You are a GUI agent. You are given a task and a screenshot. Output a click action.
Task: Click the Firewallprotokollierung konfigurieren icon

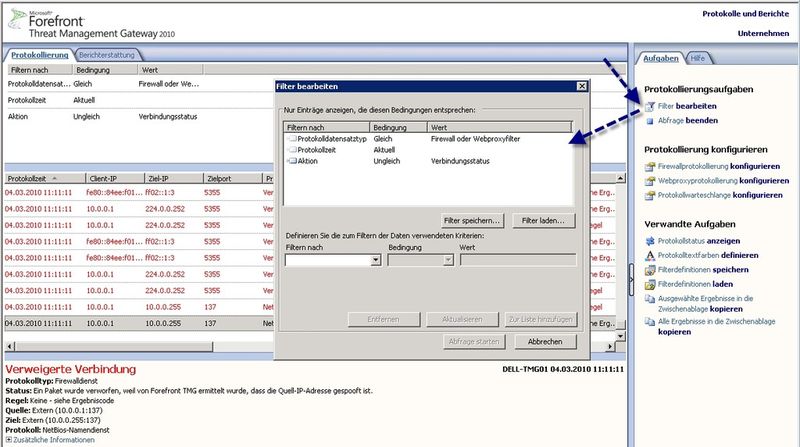pos(650,165)
